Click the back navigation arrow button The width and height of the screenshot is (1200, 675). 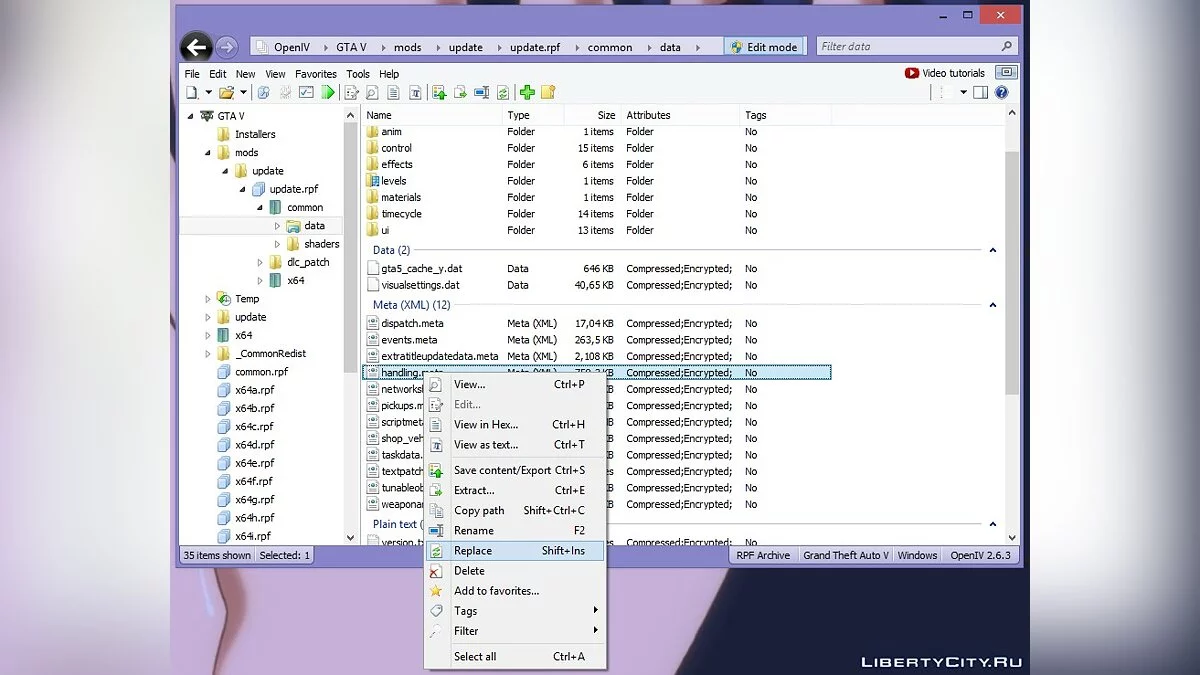tap(196, 47)
